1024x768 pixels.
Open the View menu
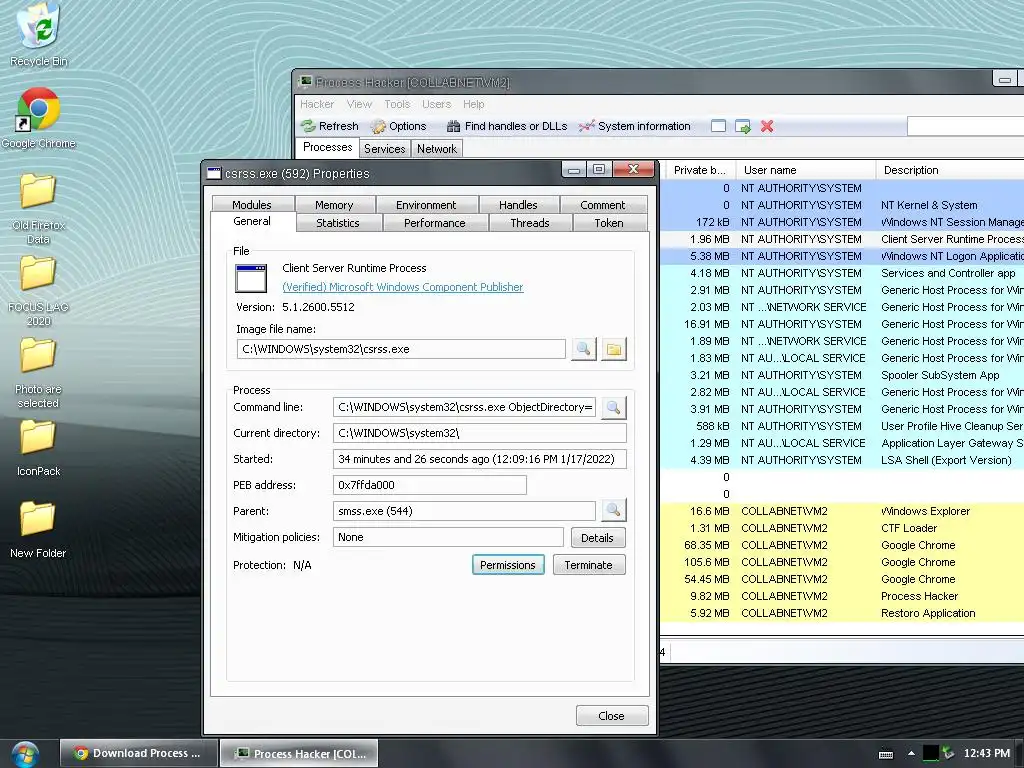click(359, 104)
